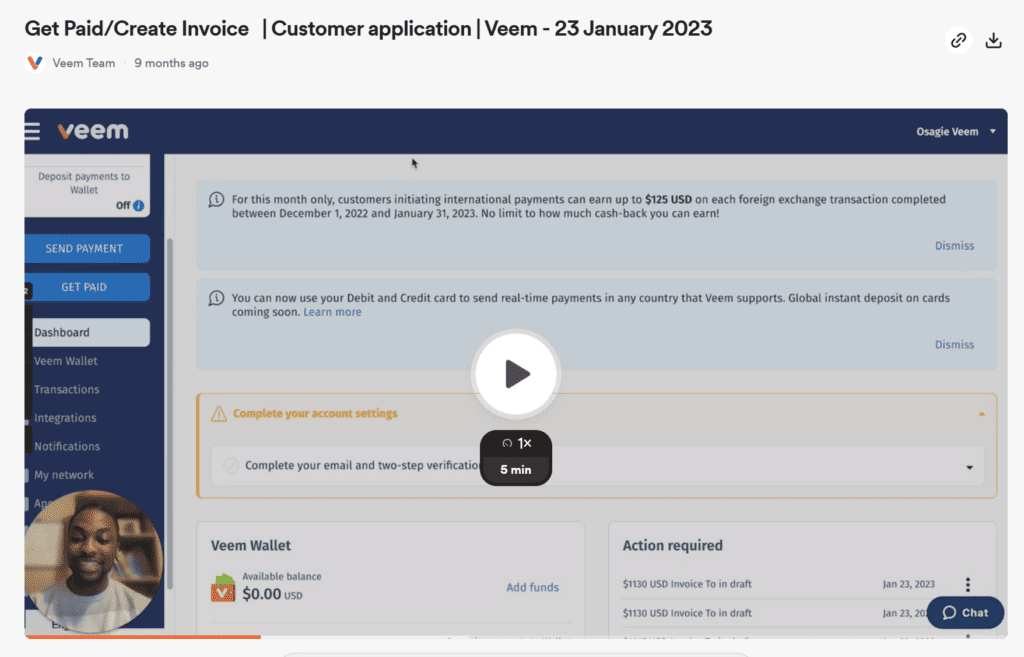Click the Veem Team avatar icon
Image resolution: width=1024 pixels, height=657 pixels.
35,63
